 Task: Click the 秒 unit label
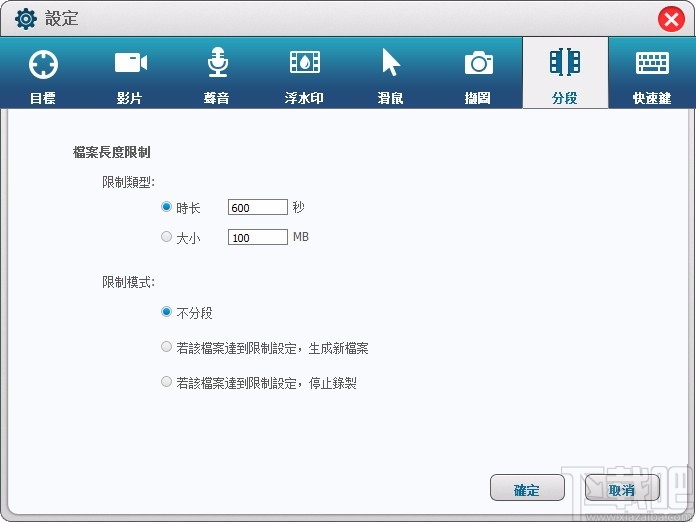click(x=298, y=207)
